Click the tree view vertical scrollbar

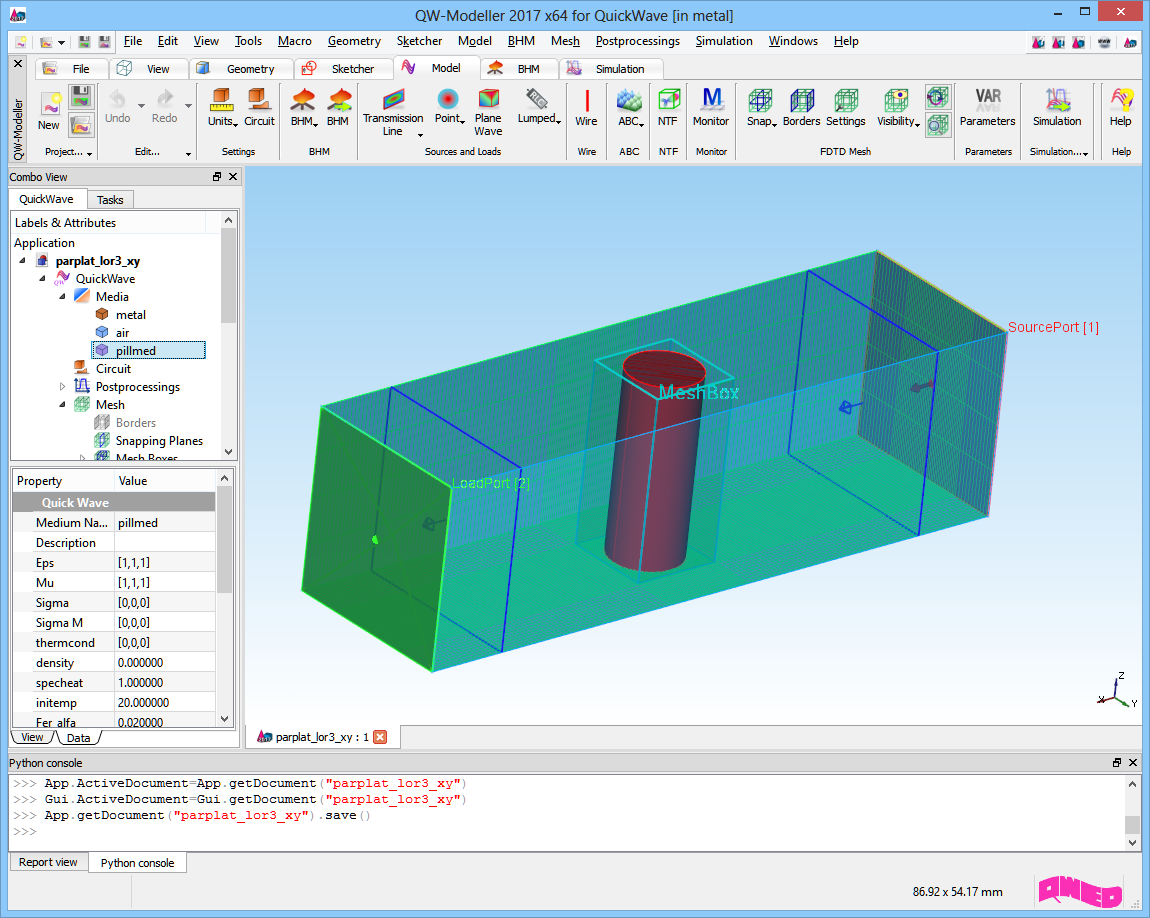pyautogui.click(x=228, y=275)
